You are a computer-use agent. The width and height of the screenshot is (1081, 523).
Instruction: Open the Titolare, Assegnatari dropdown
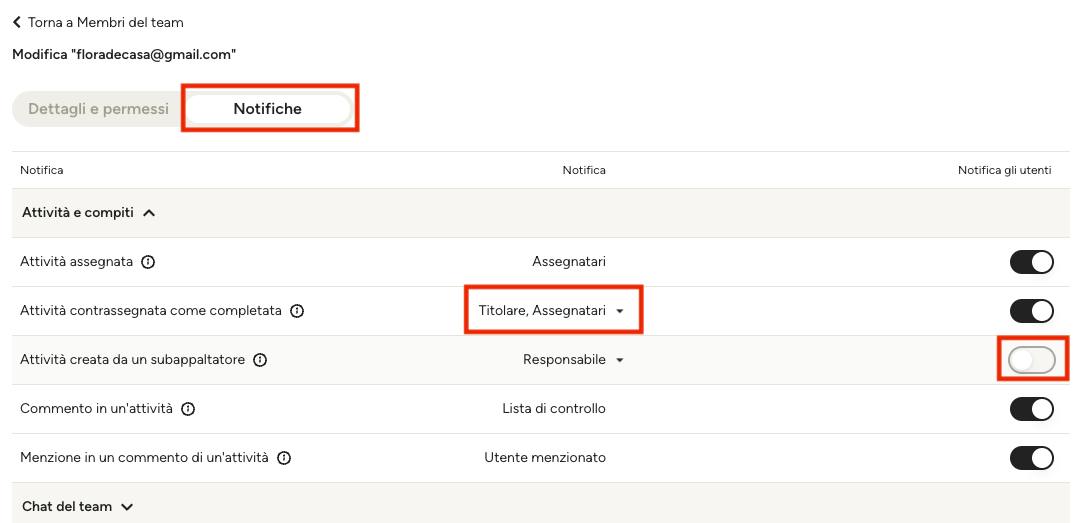click(x=551, y=311)
